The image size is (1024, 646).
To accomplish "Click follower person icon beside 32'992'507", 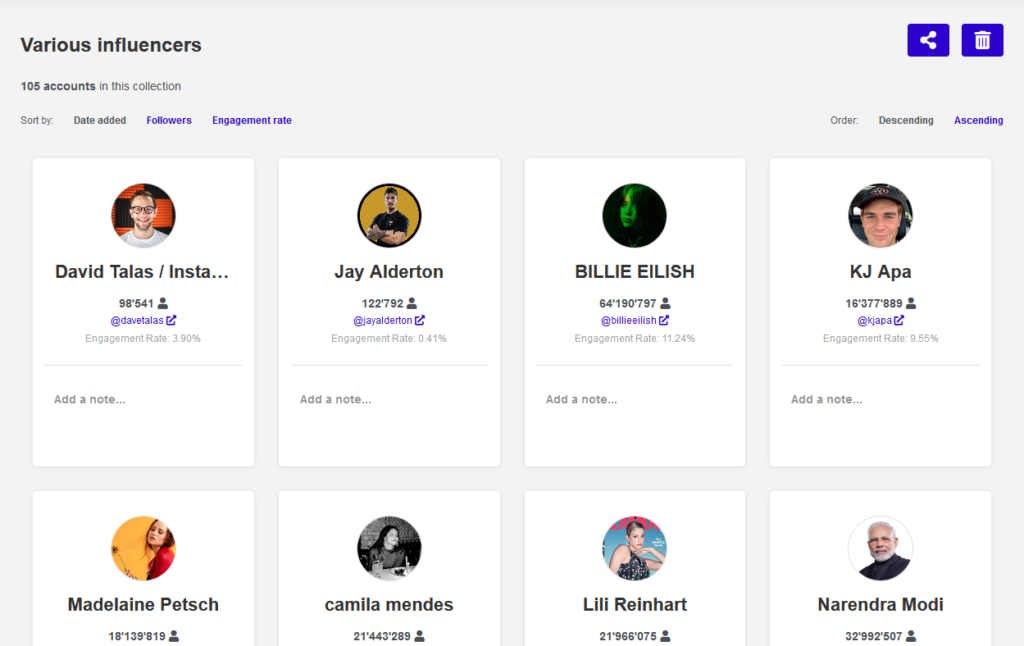I will [911, 636].
